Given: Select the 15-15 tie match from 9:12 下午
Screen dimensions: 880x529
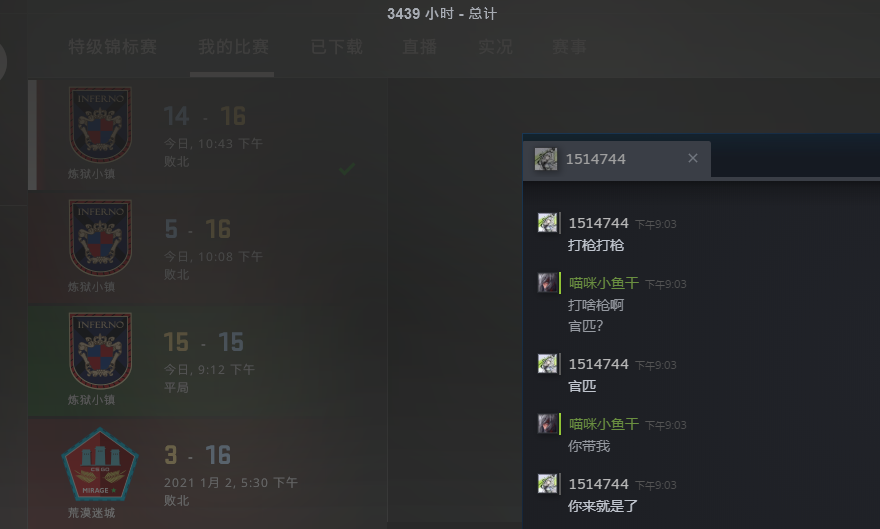Looking at the screenshot, I should (x=208, y=361).
